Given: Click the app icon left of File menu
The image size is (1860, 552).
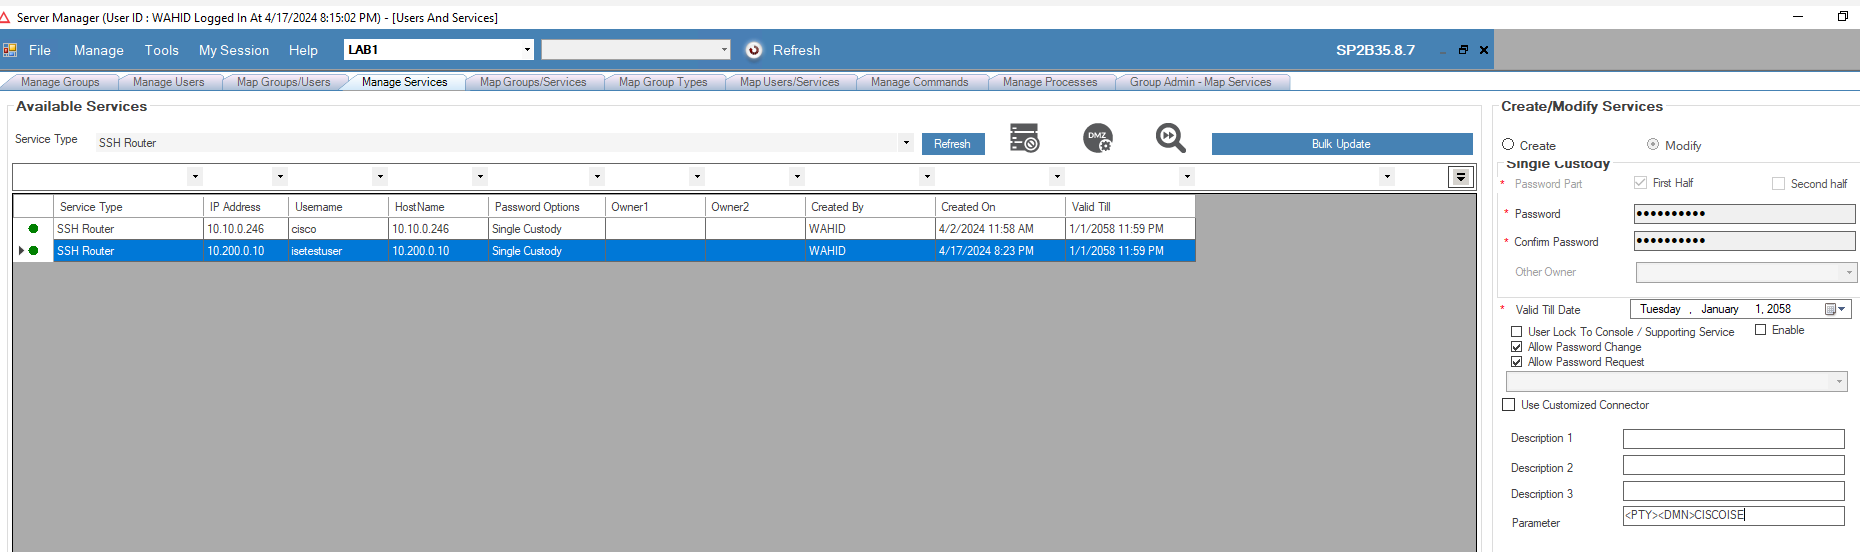Looking at the screenshot, I should 10,50.
